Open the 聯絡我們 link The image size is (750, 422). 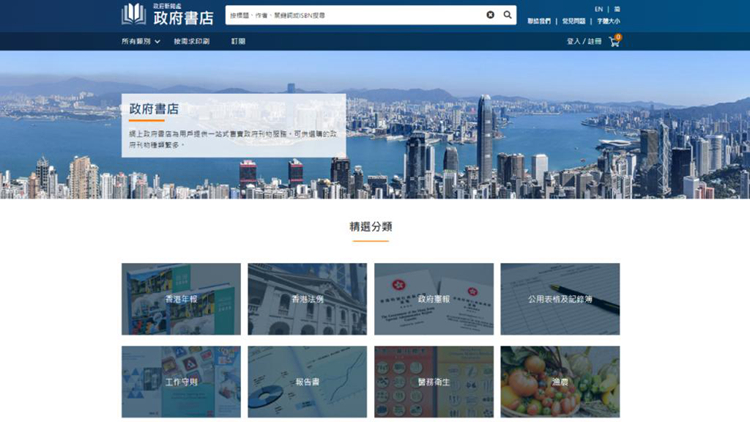pos(539,22)
